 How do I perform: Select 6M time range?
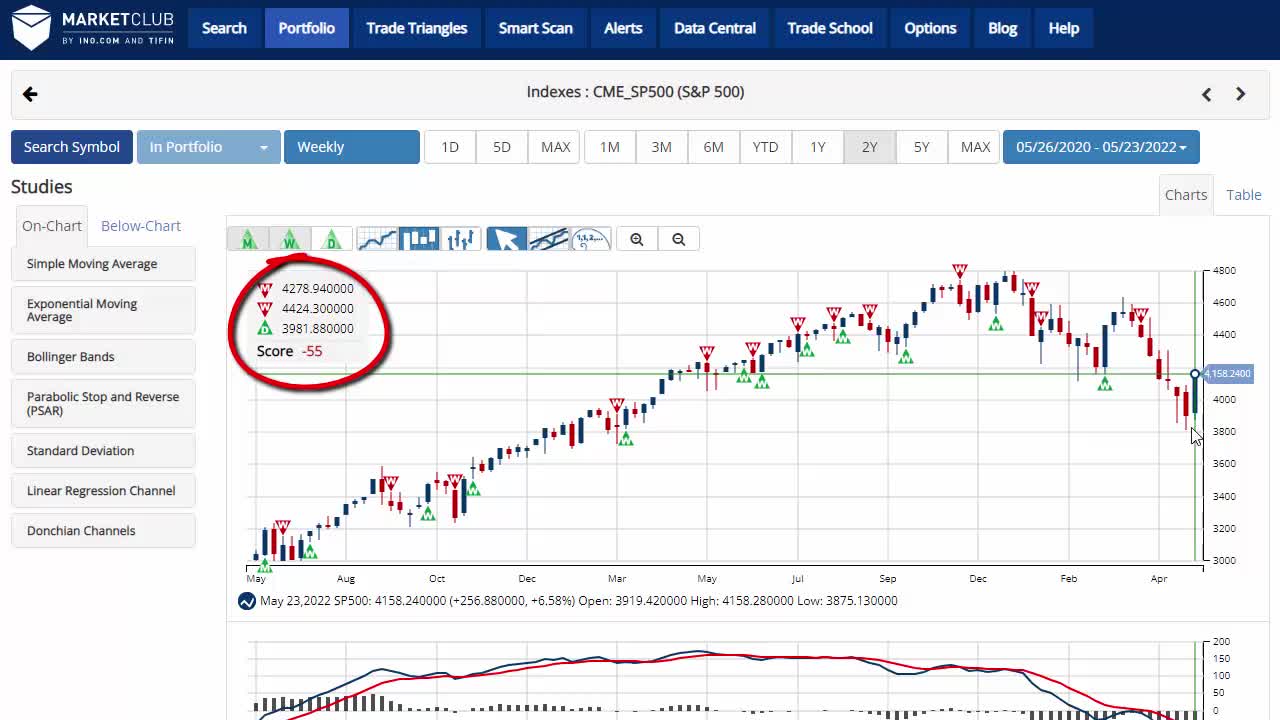coord(713,147)
